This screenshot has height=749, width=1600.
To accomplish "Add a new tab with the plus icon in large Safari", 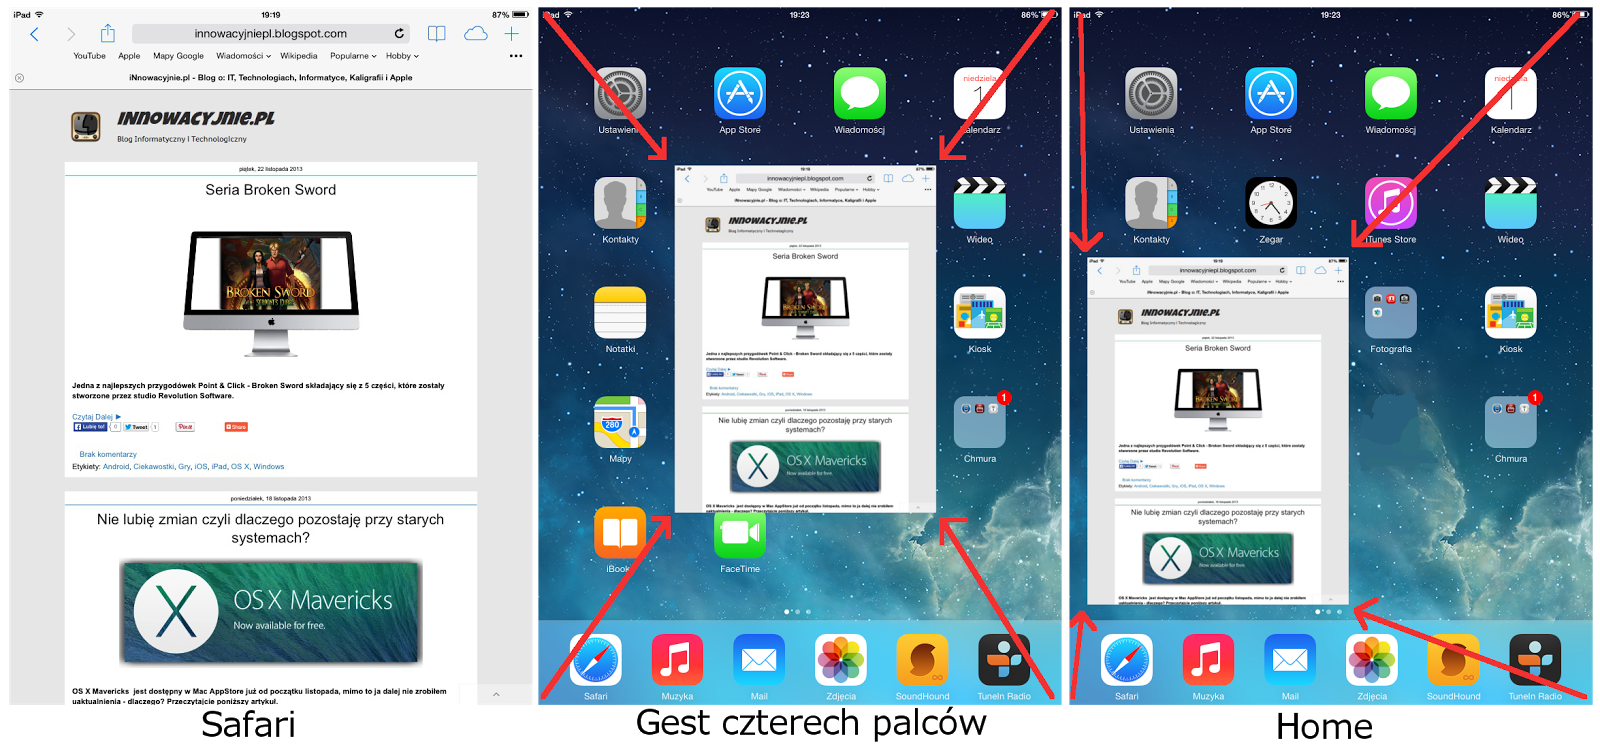I will click(x=512, y=34).
